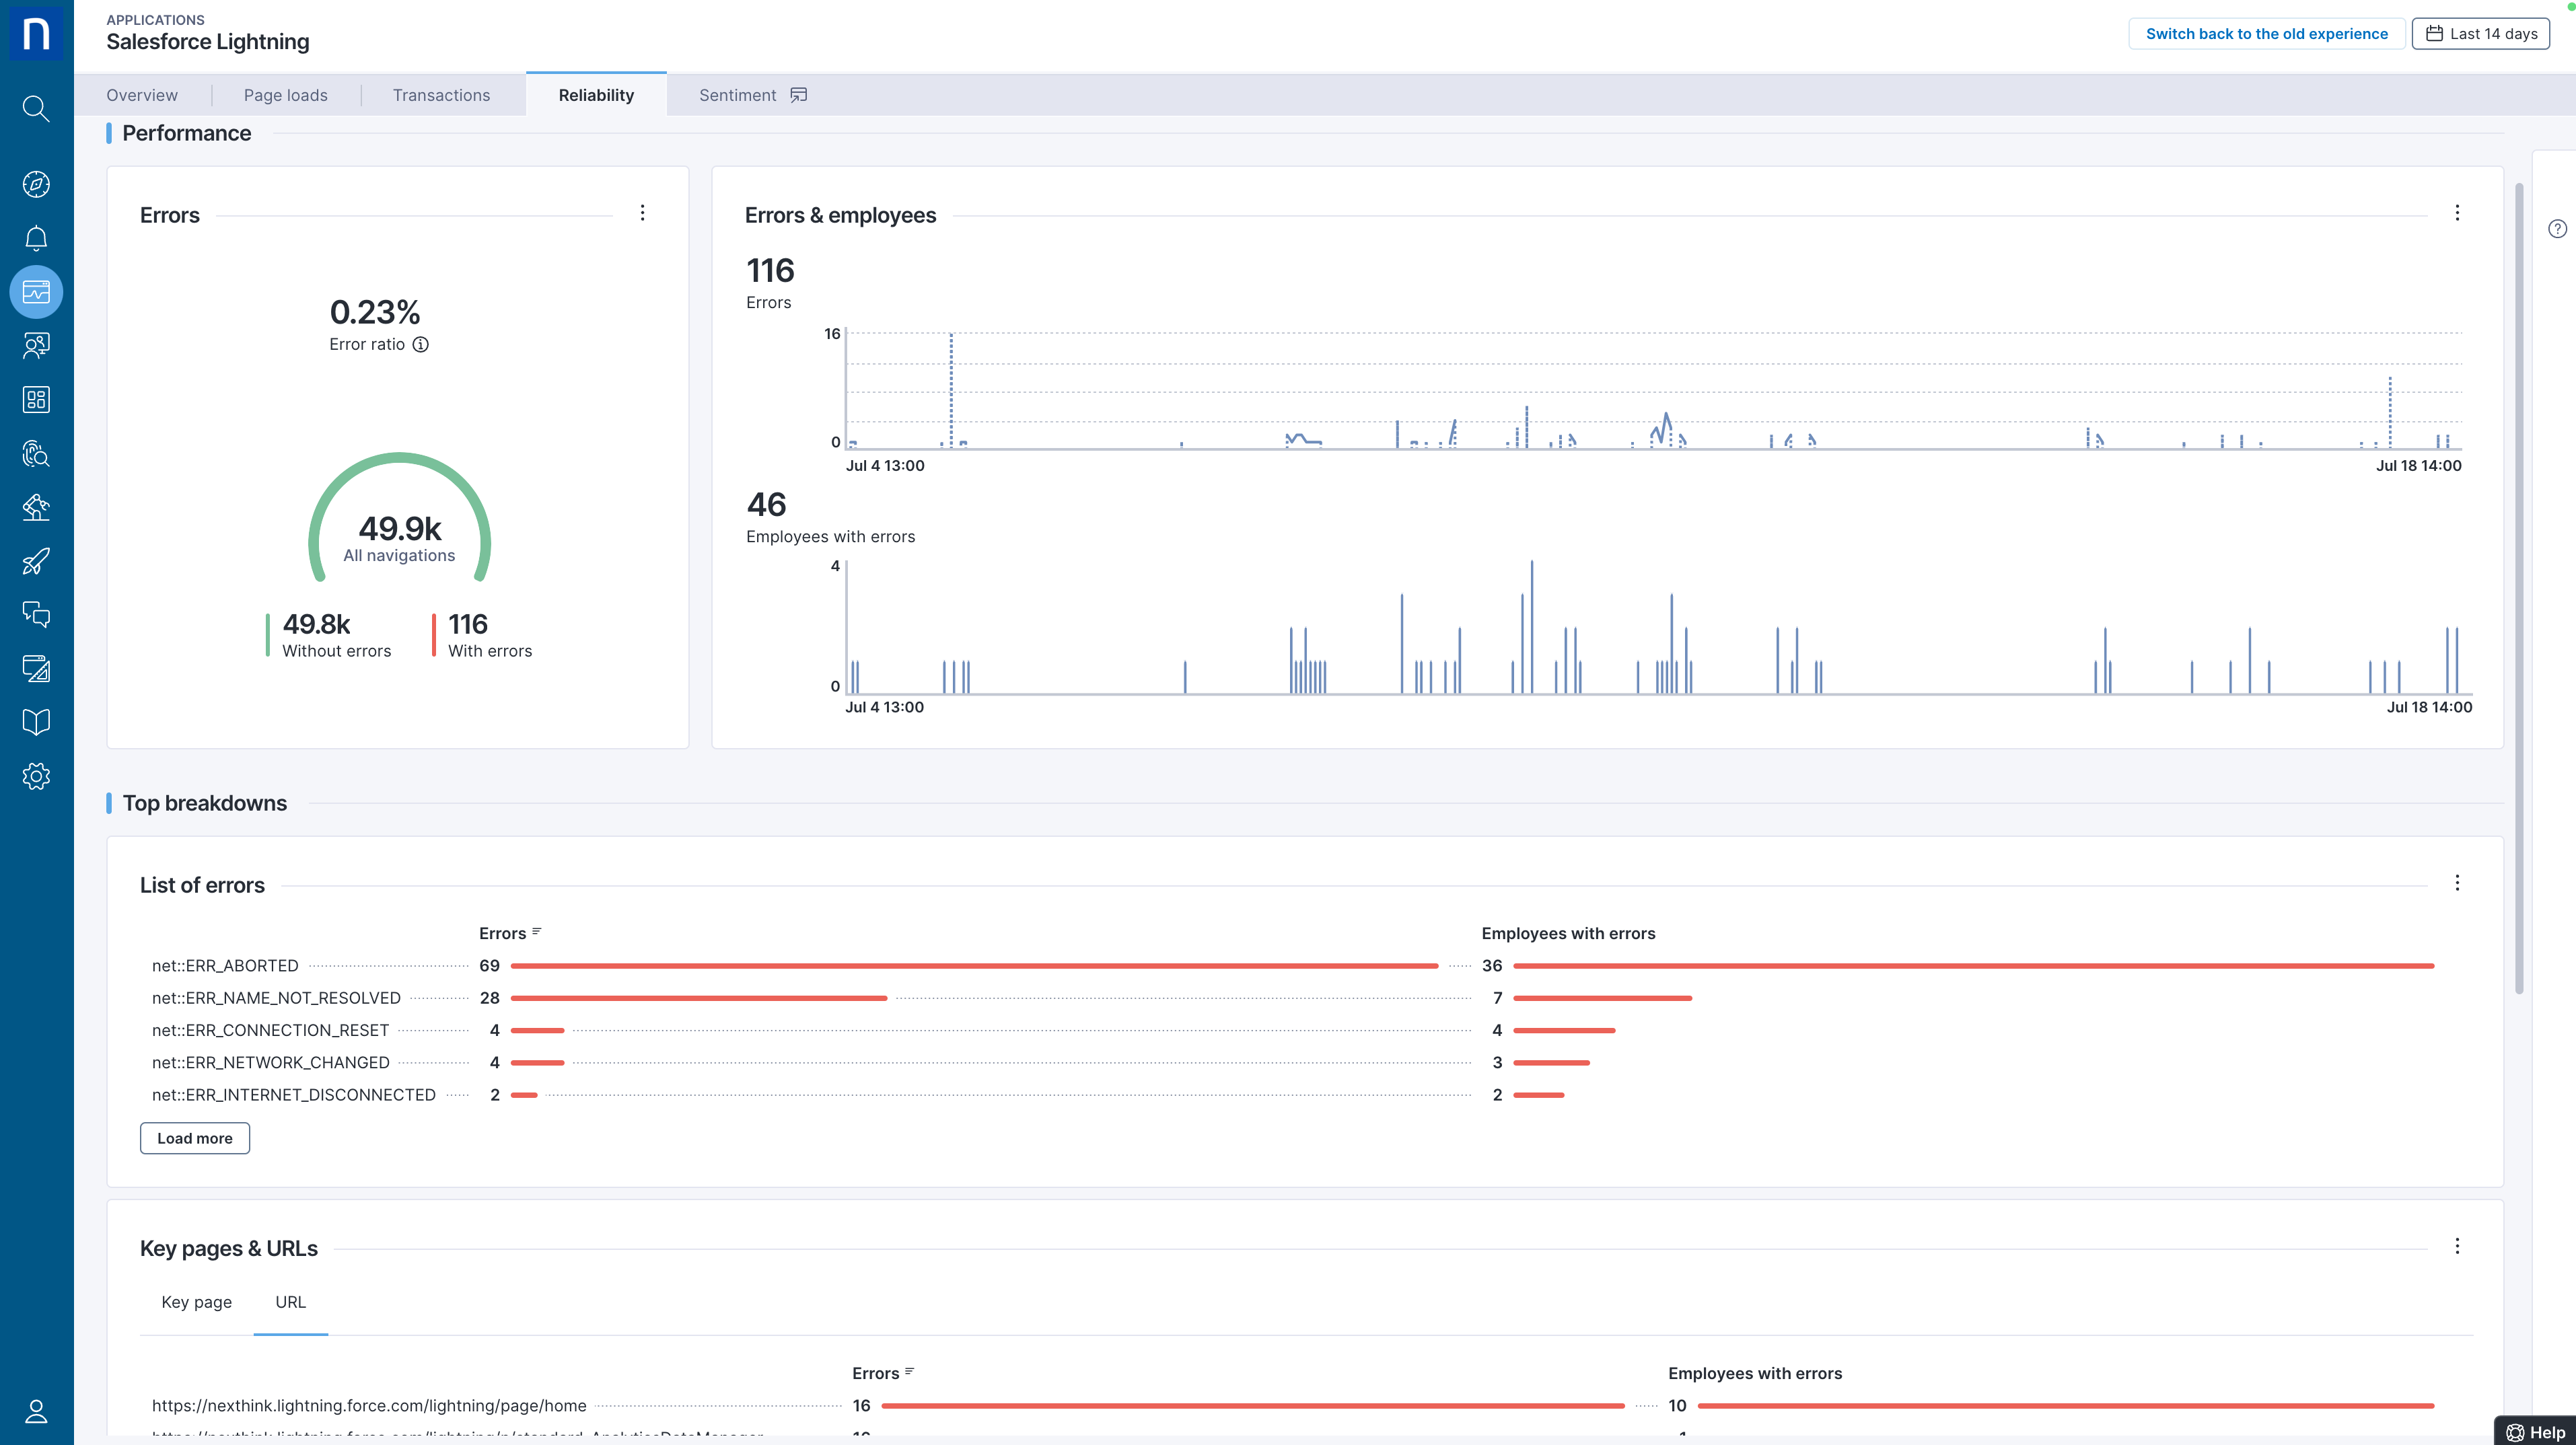This screenshot has width=2576, height=1445.
Task: Open the user account icon at the bottom of the sidebar
Action: tap(36, 1411)
